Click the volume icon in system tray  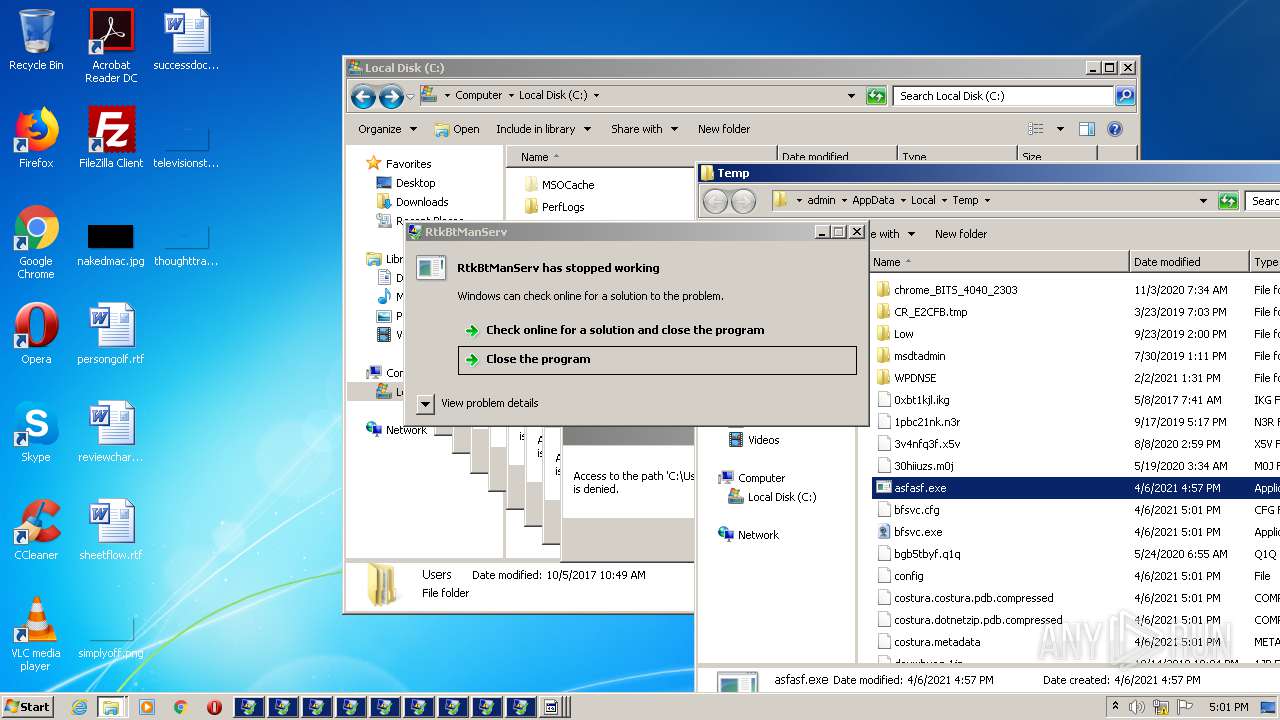(1138, 707)
